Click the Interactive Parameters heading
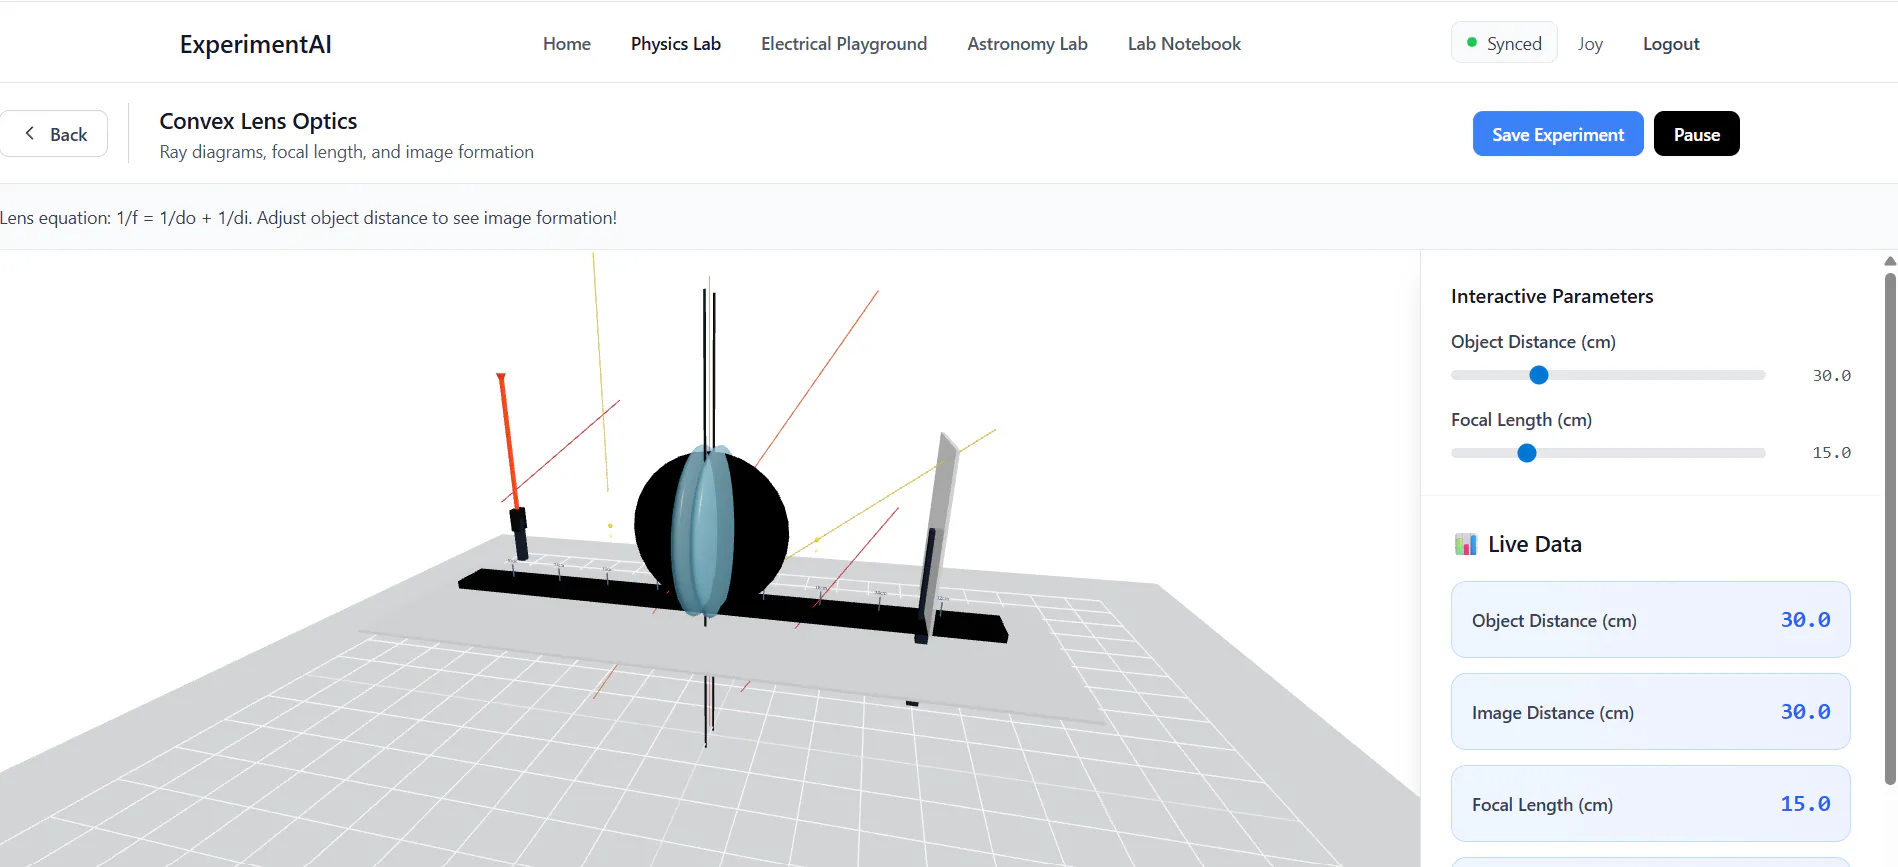 (1552, 296)
